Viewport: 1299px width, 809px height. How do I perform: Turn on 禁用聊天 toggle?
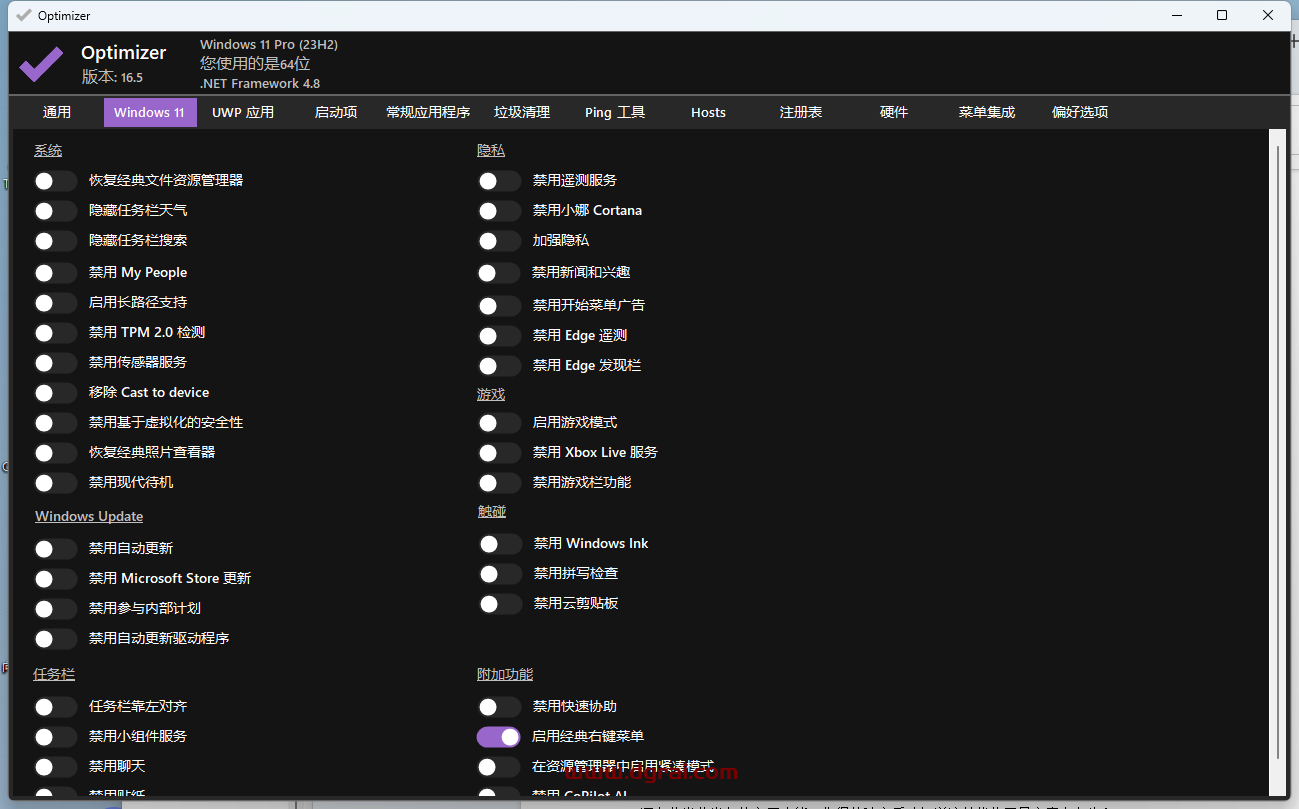tap(55, 767)
